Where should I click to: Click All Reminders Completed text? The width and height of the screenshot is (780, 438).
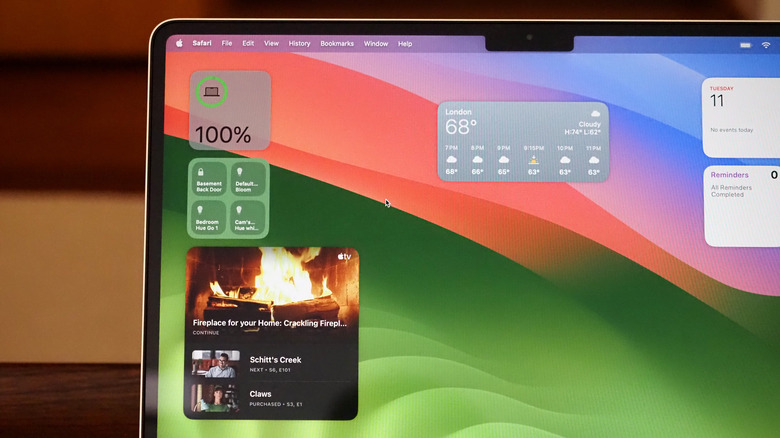pos(731,191)
